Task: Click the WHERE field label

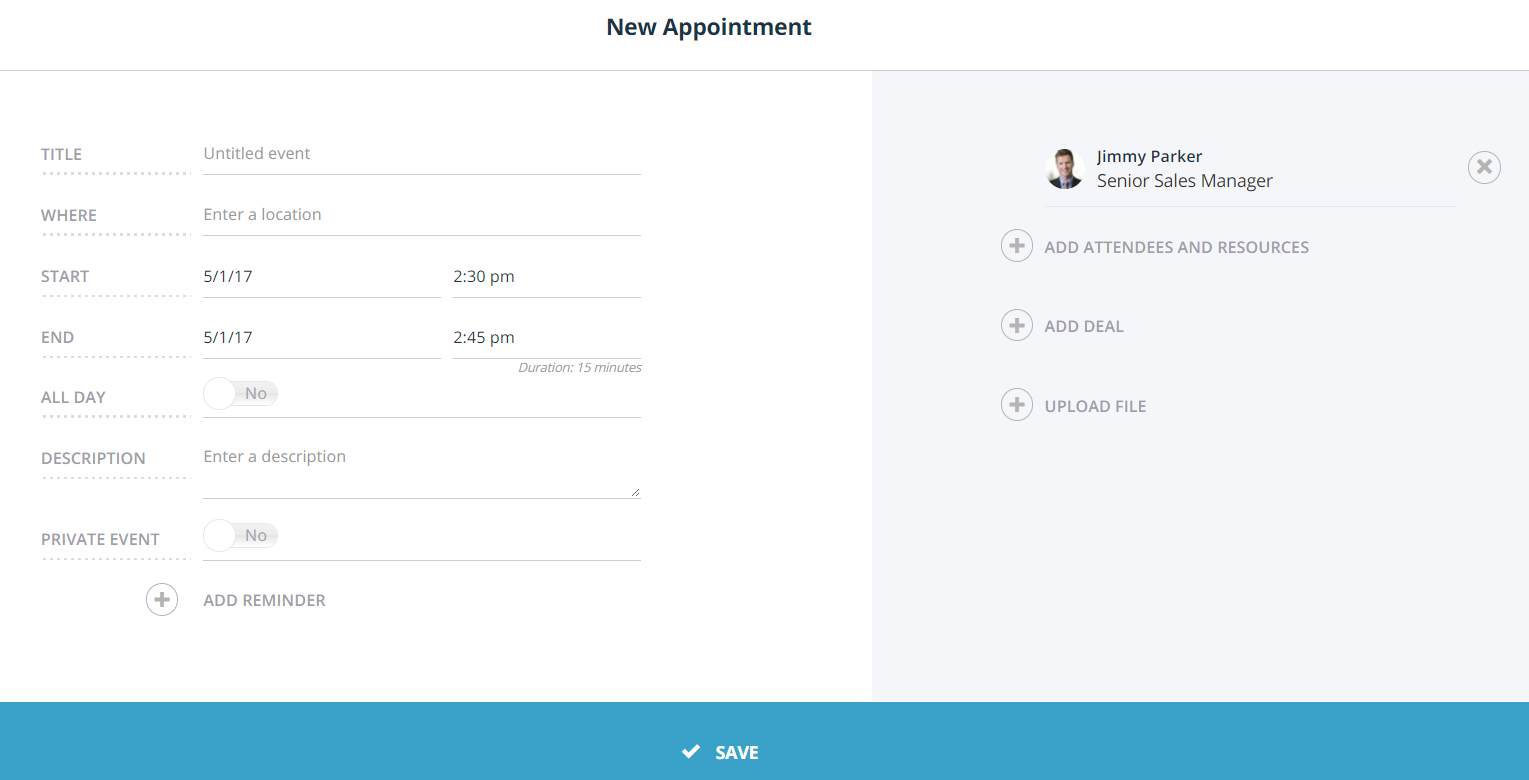Action: [69, 215]
